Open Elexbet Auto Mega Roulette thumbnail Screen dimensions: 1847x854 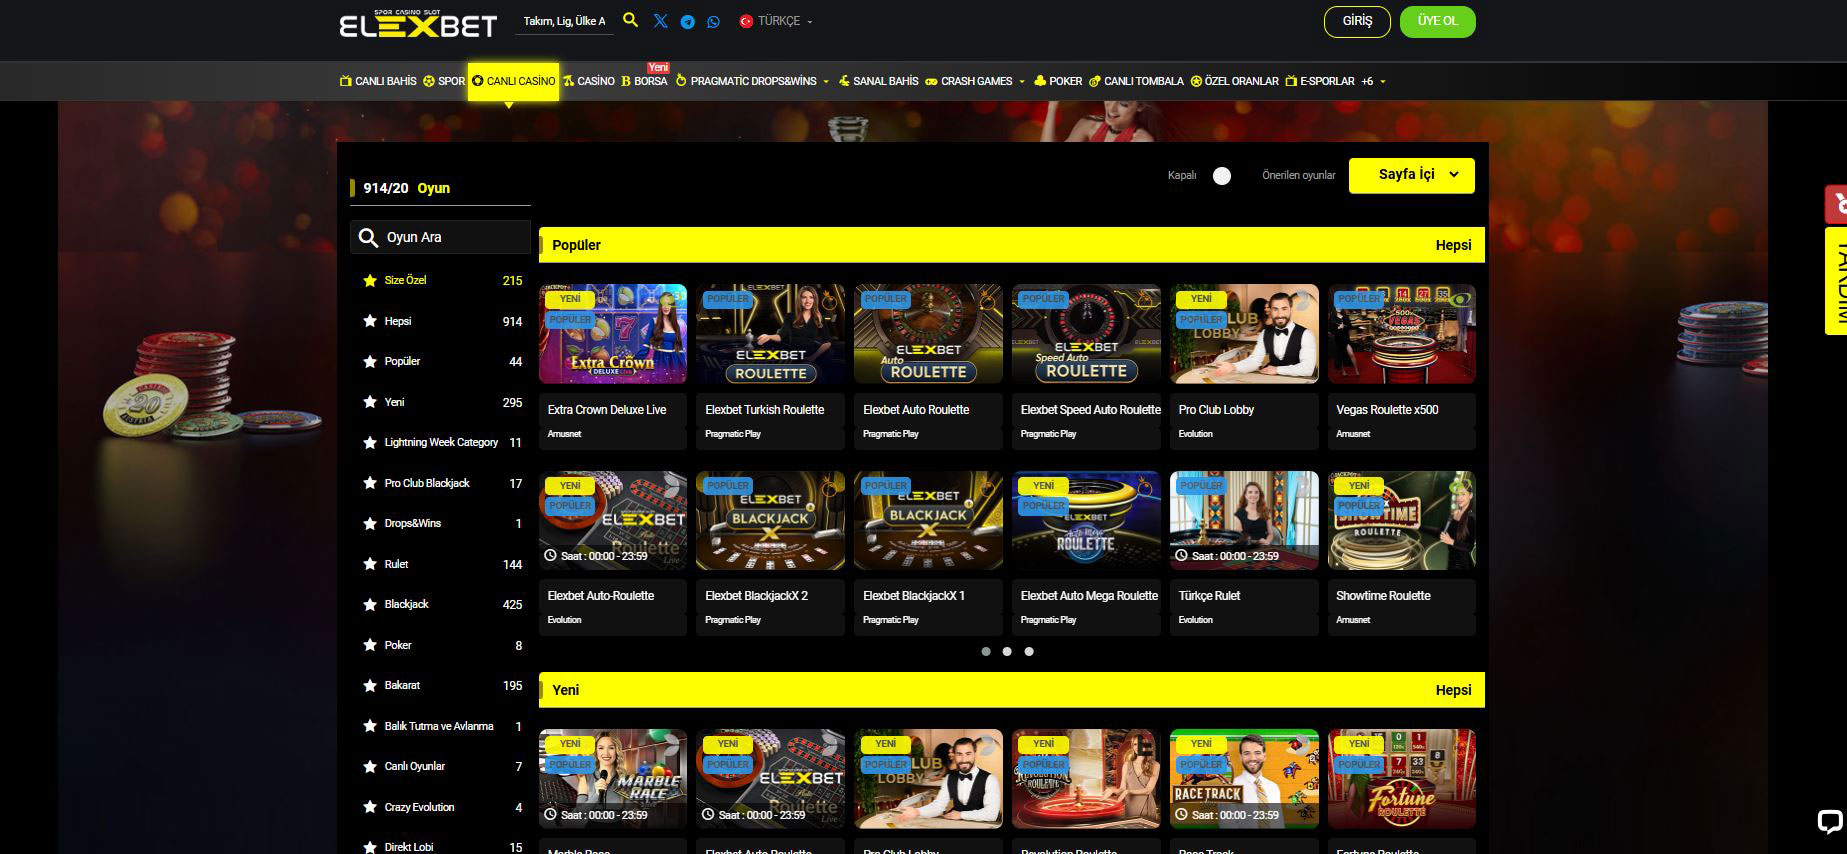pyautogui.click(x=1086, y=520)
